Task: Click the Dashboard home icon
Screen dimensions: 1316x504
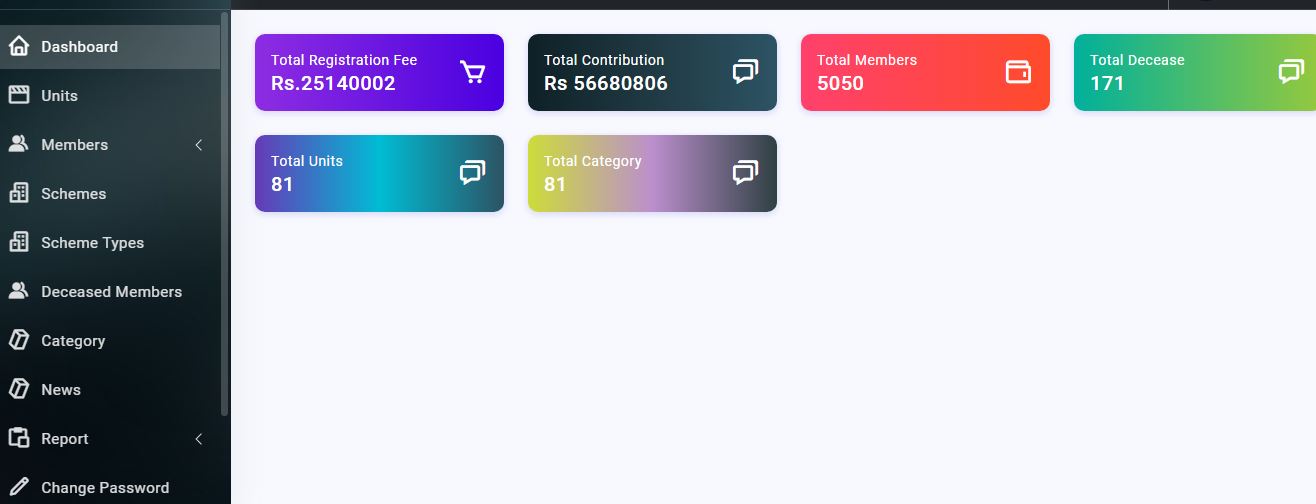Action: tap(18, 46)
